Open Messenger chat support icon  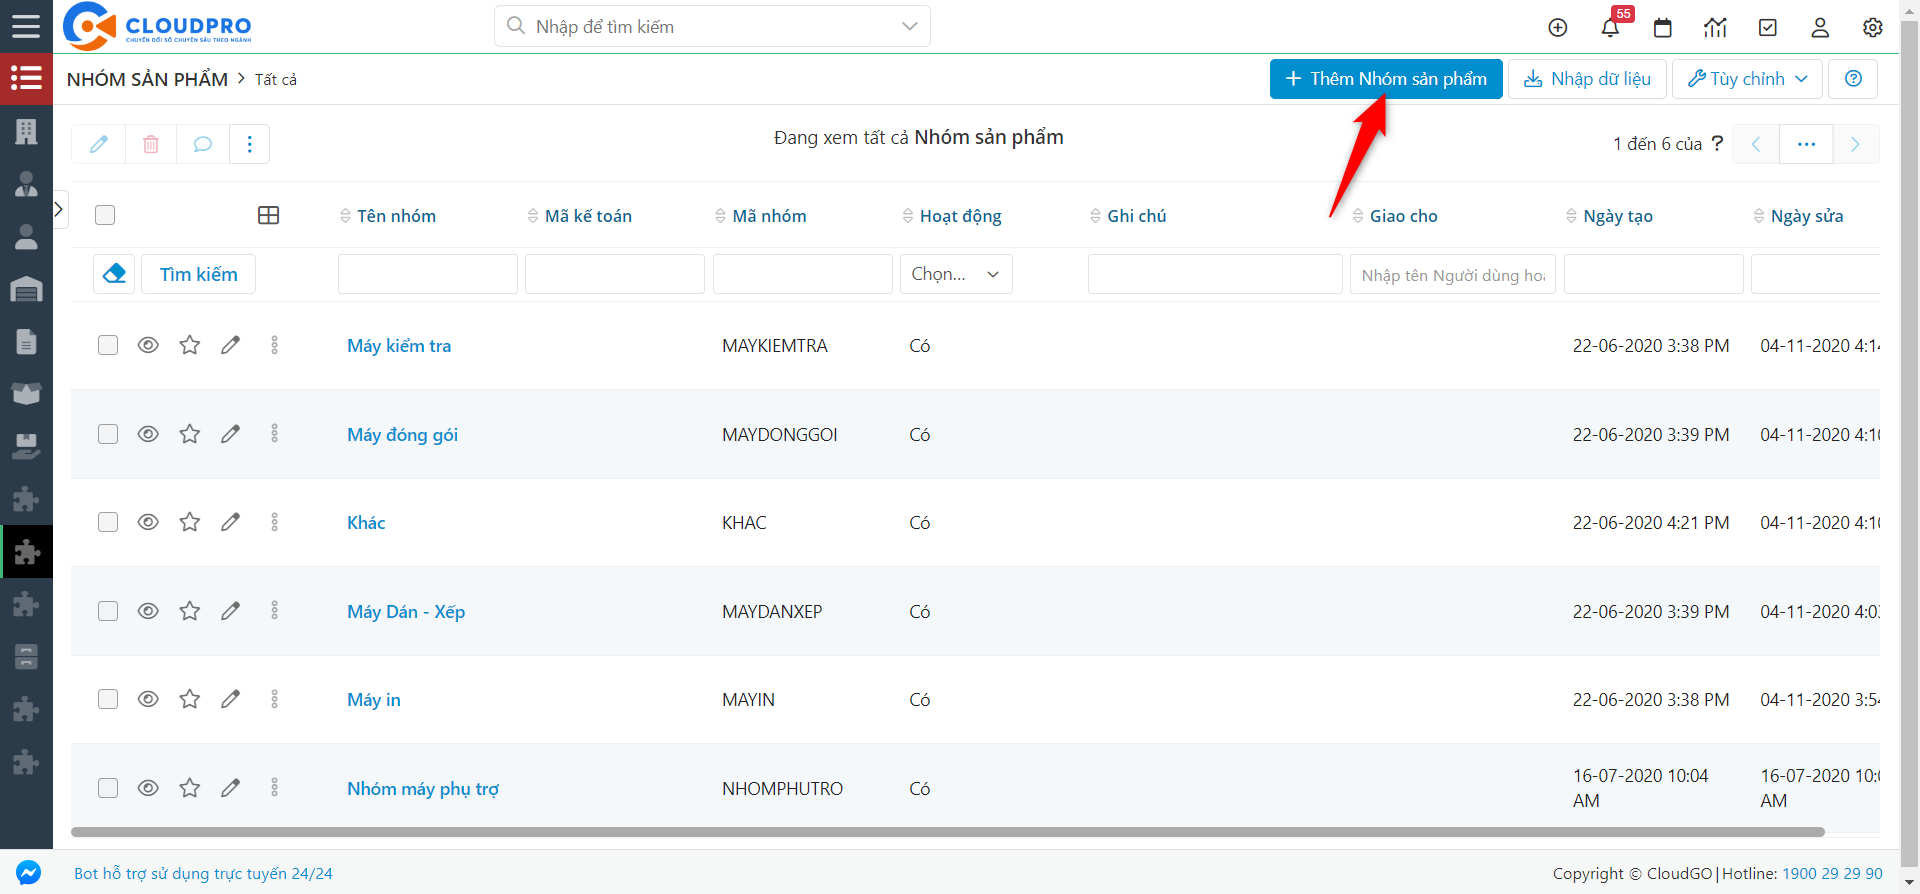(x=28, y=873)
